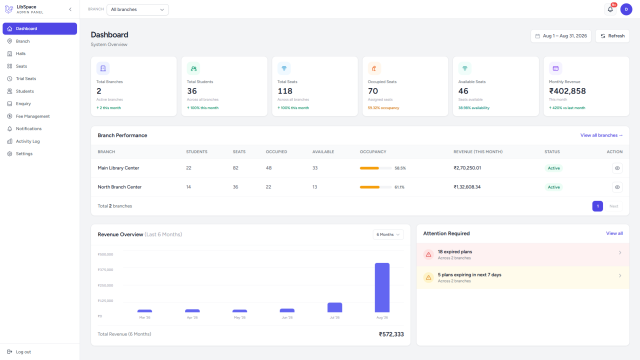Image resolution: width=640 pixels, height=360 pixels.
Task: Click the Occupied Seats card icon
Action: pos(374,69)
